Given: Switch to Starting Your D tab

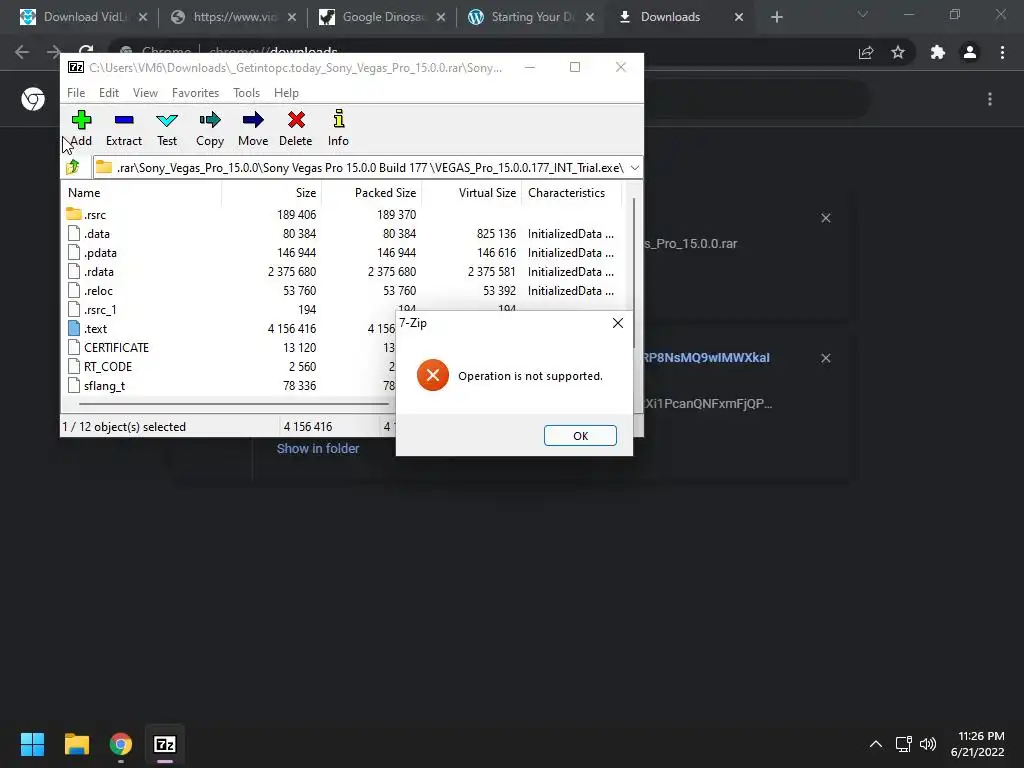Looking at the screenshot, I should coord(532,17).
